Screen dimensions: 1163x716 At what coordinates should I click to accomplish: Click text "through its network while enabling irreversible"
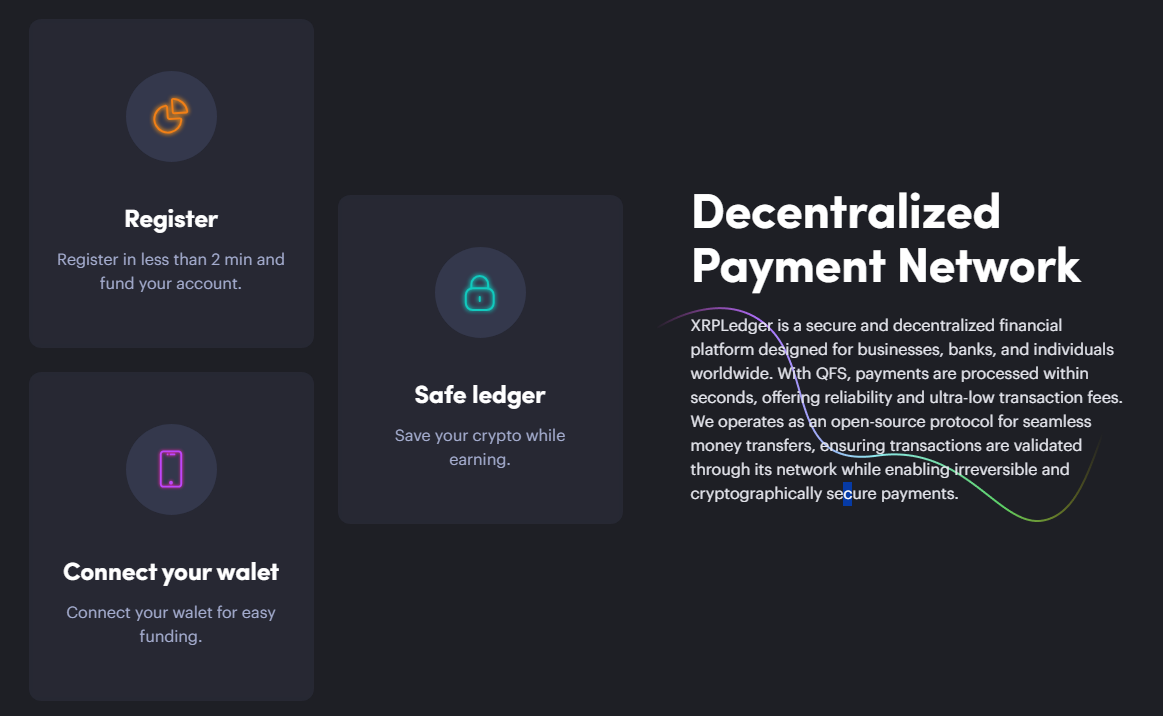coord(863,470)
